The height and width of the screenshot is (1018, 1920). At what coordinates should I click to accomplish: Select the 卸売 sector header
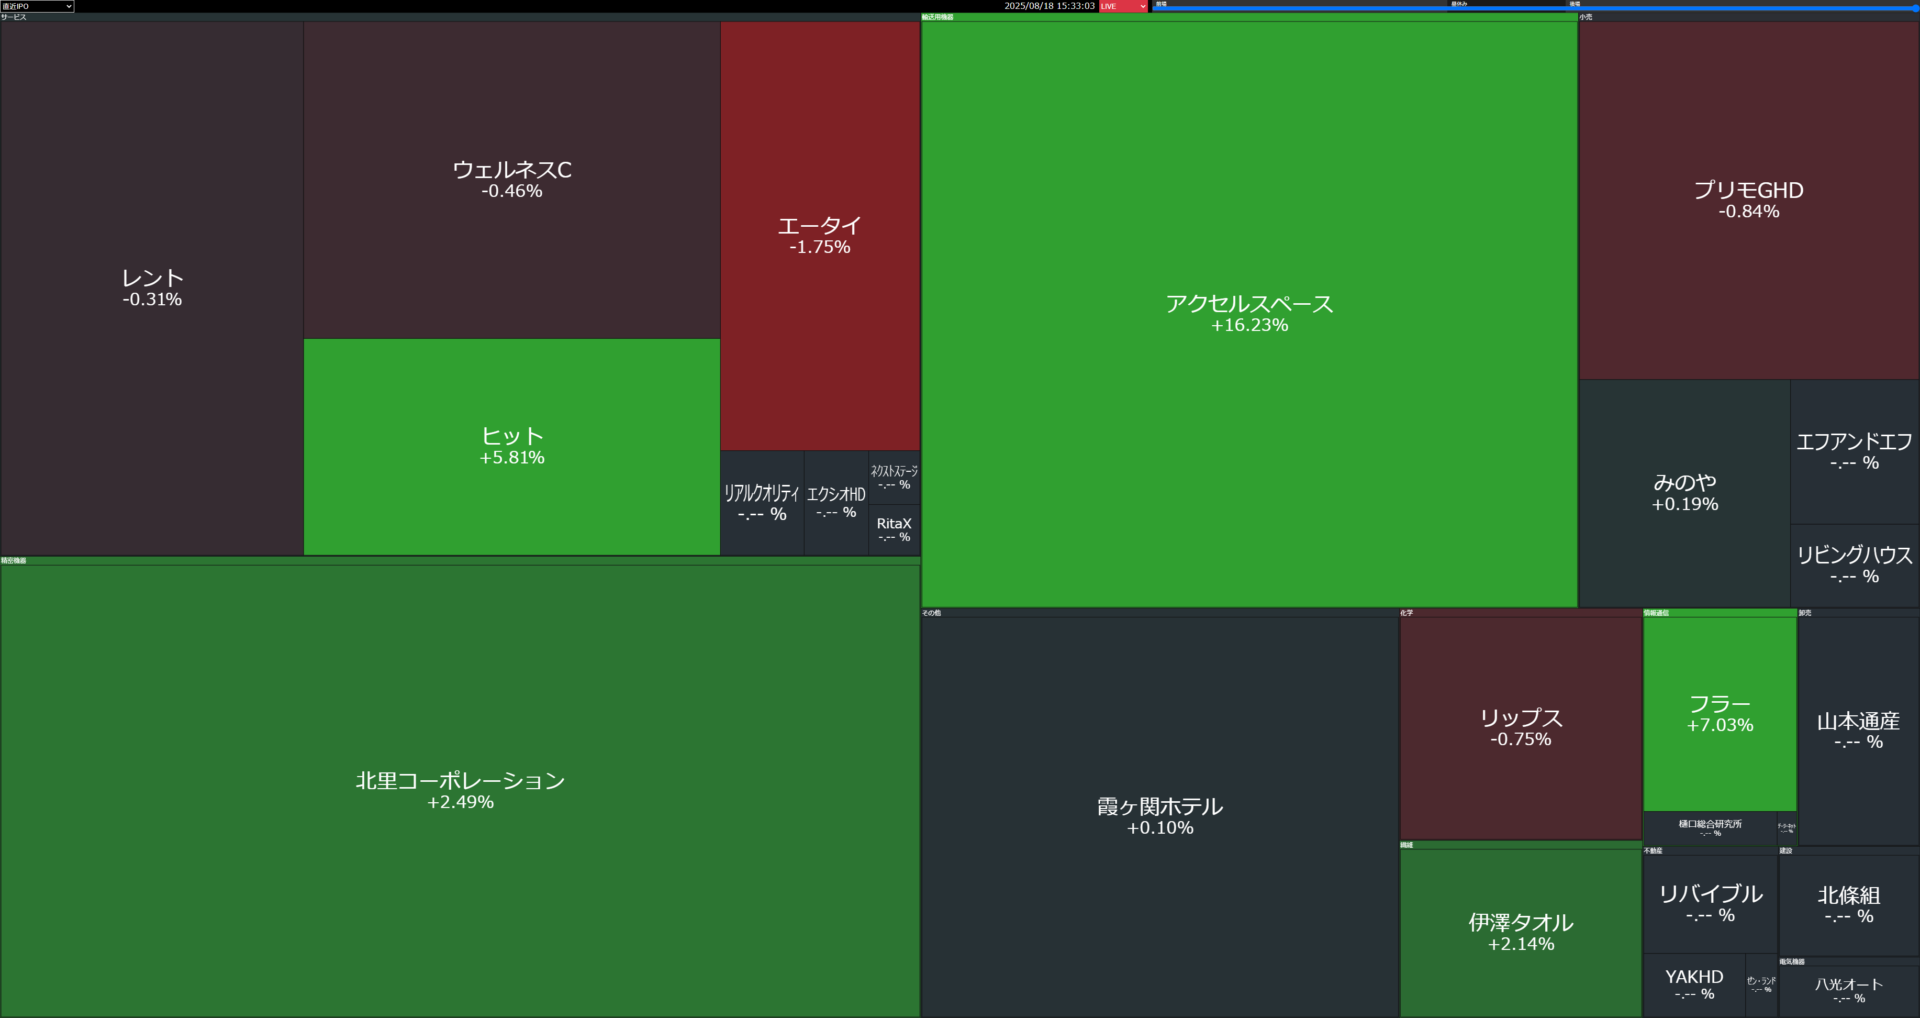click(x=1858, y=613)
